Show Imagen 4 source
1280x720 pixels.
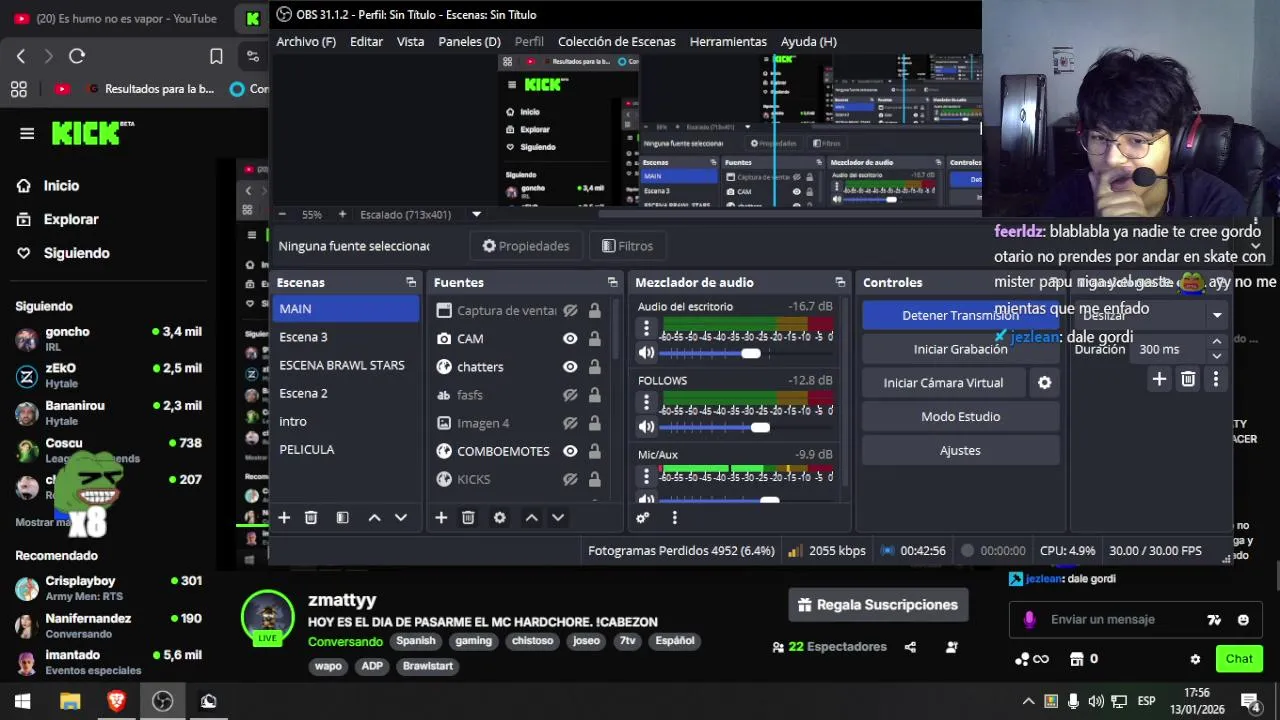point(570,423)
